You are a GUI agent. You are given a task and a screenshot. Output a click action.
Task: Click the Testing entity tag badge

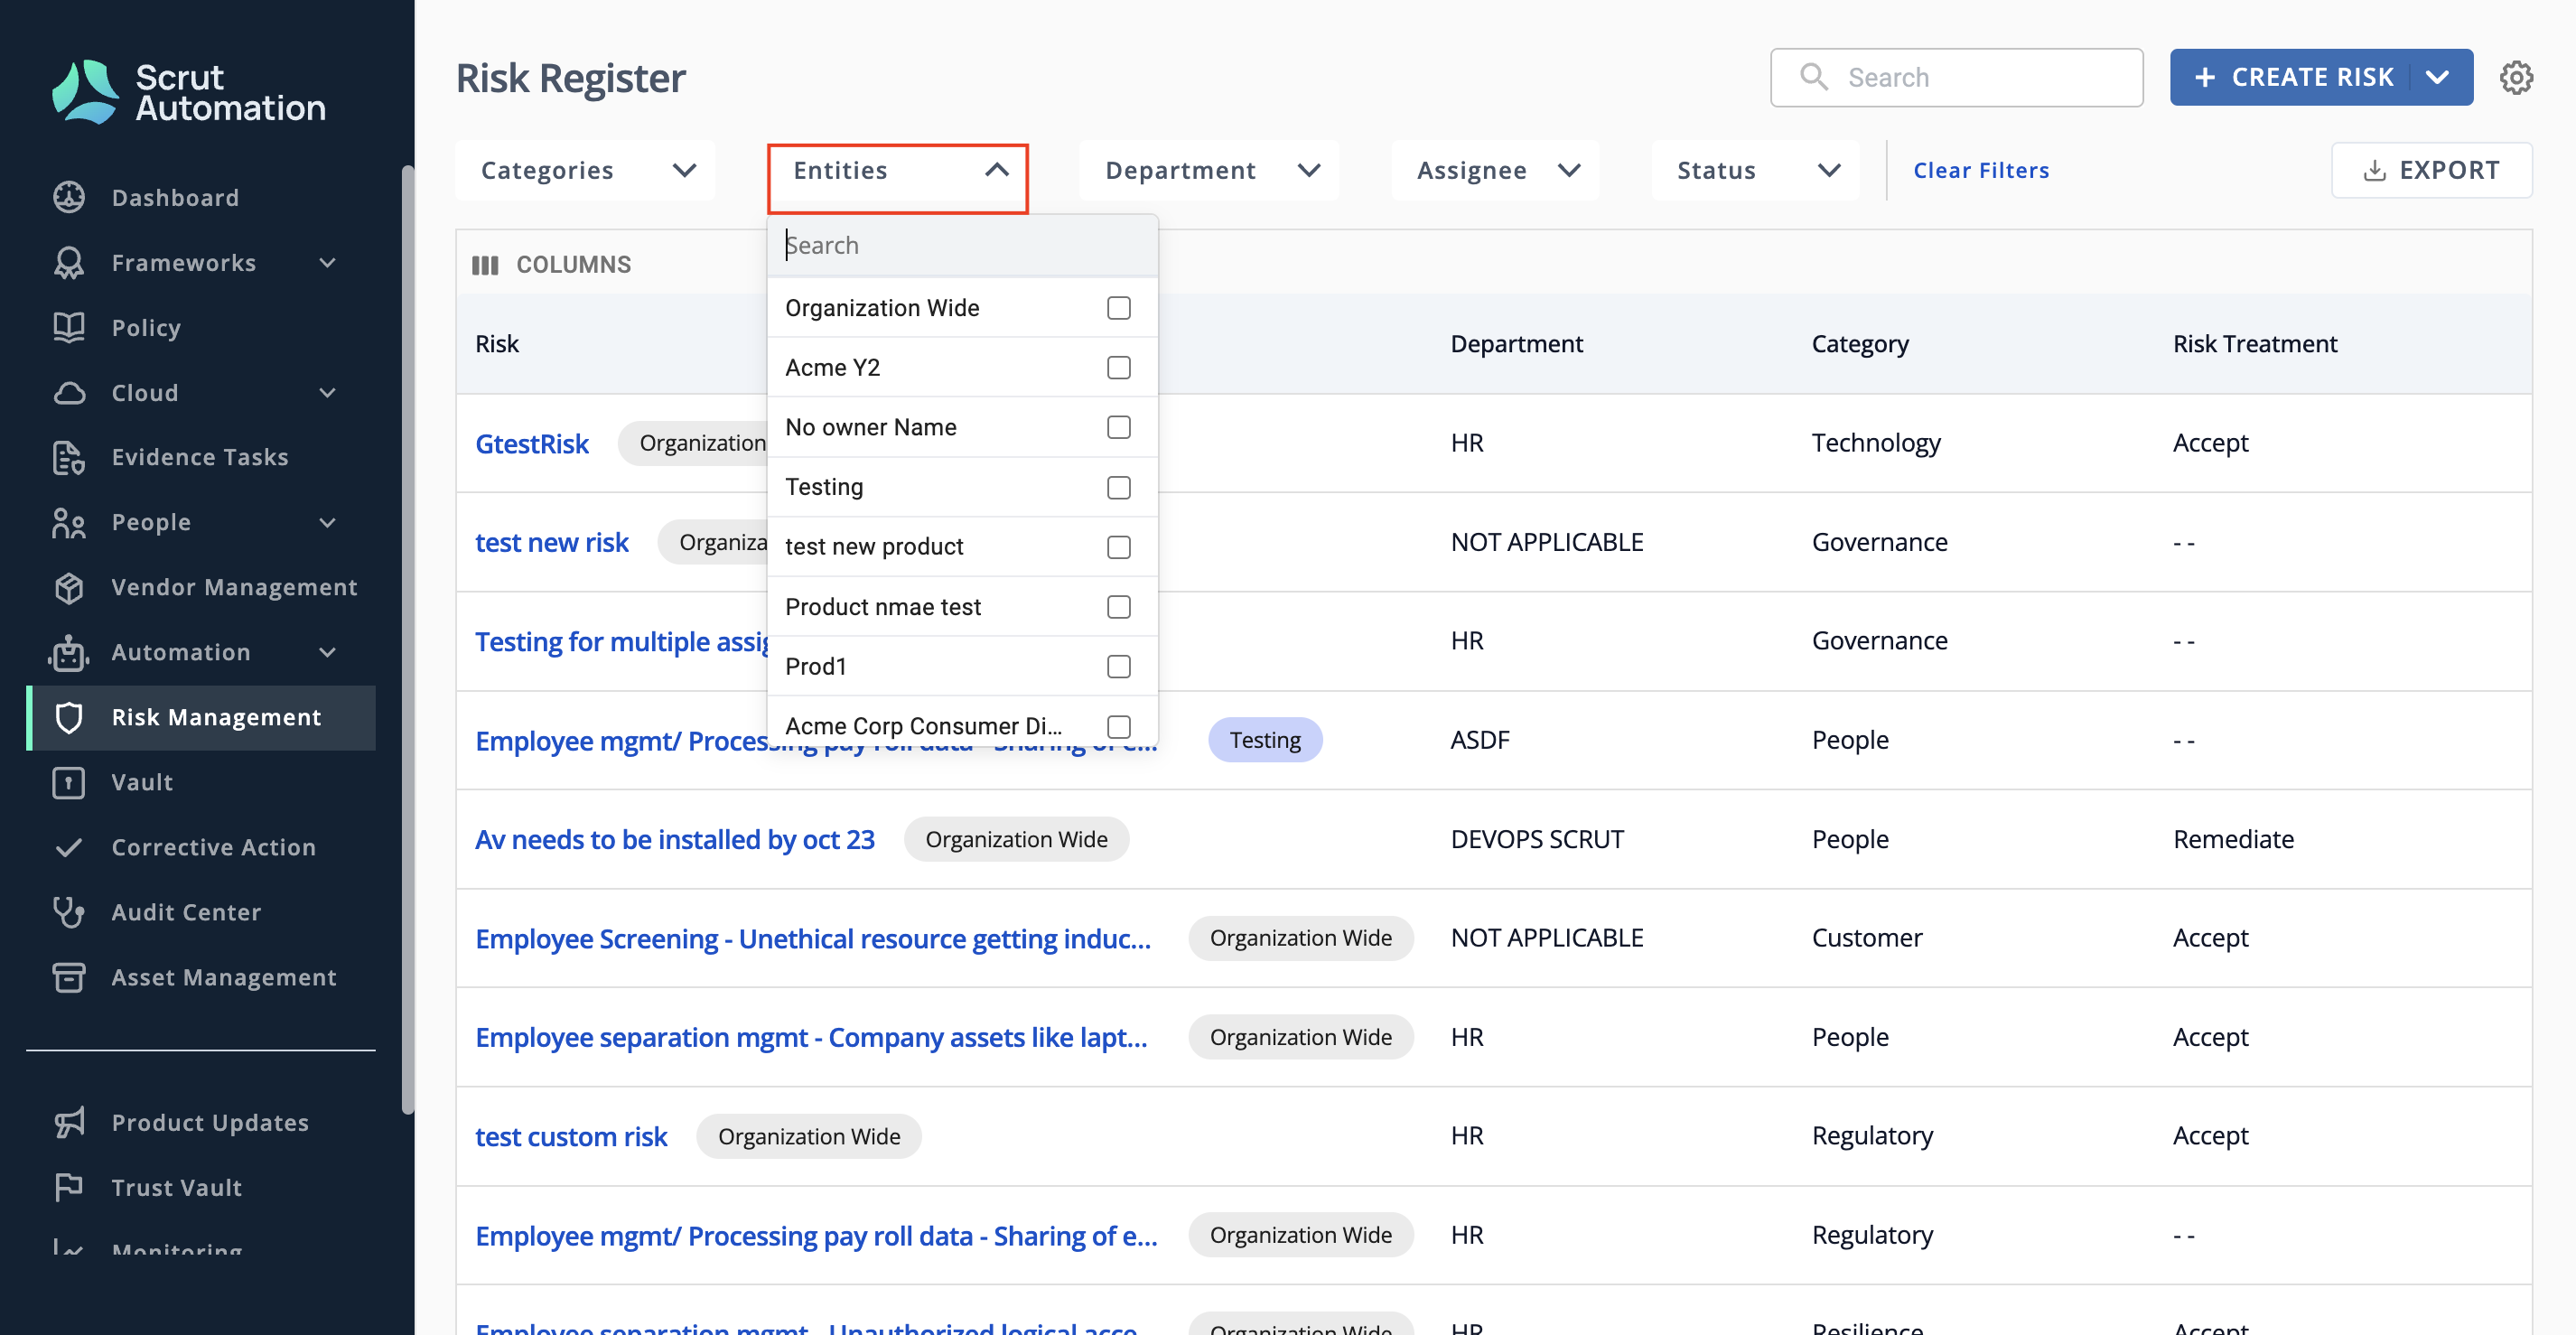[1265, 739]
